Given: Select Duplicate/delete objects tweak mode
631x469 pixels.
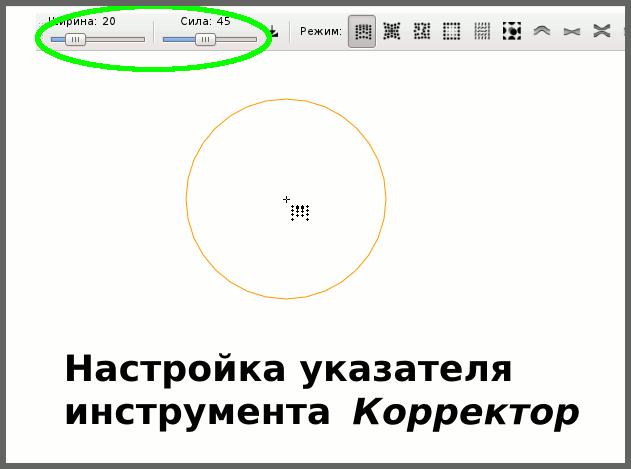Looking at the screenshot, I should [x=512, y=31].
